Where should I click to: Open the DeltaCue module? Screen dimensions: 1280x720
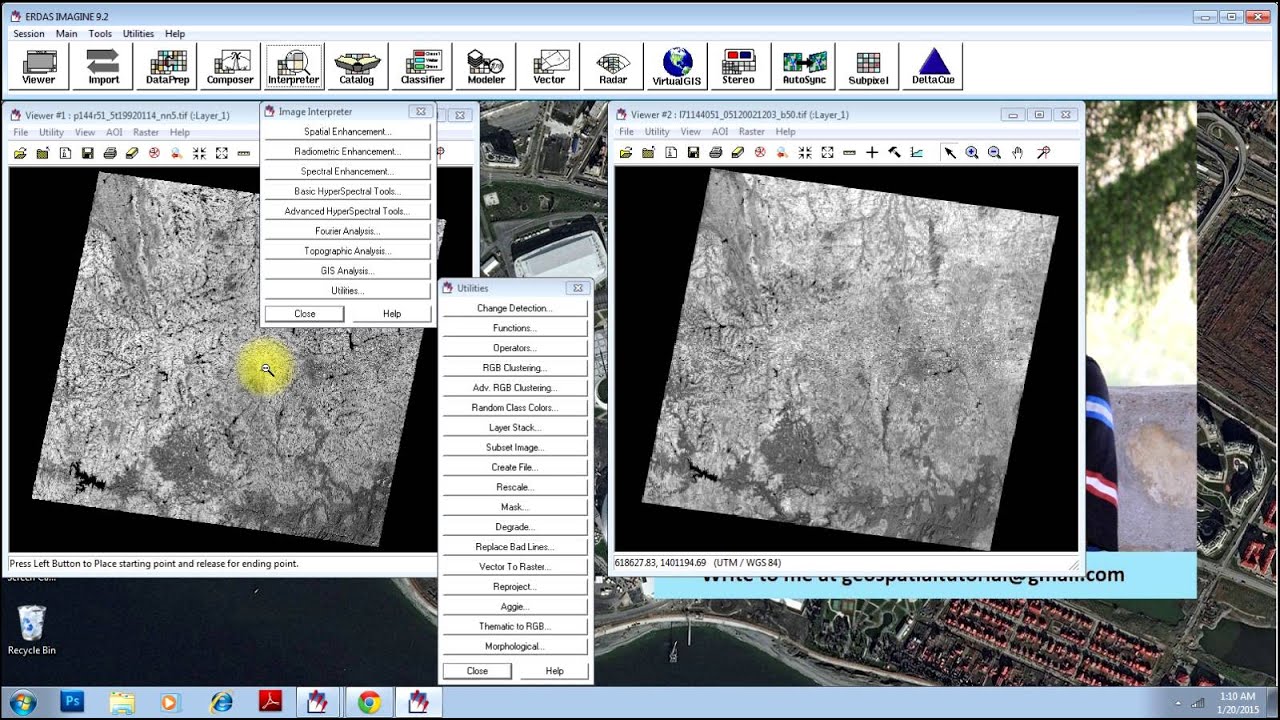coord(932,66)
